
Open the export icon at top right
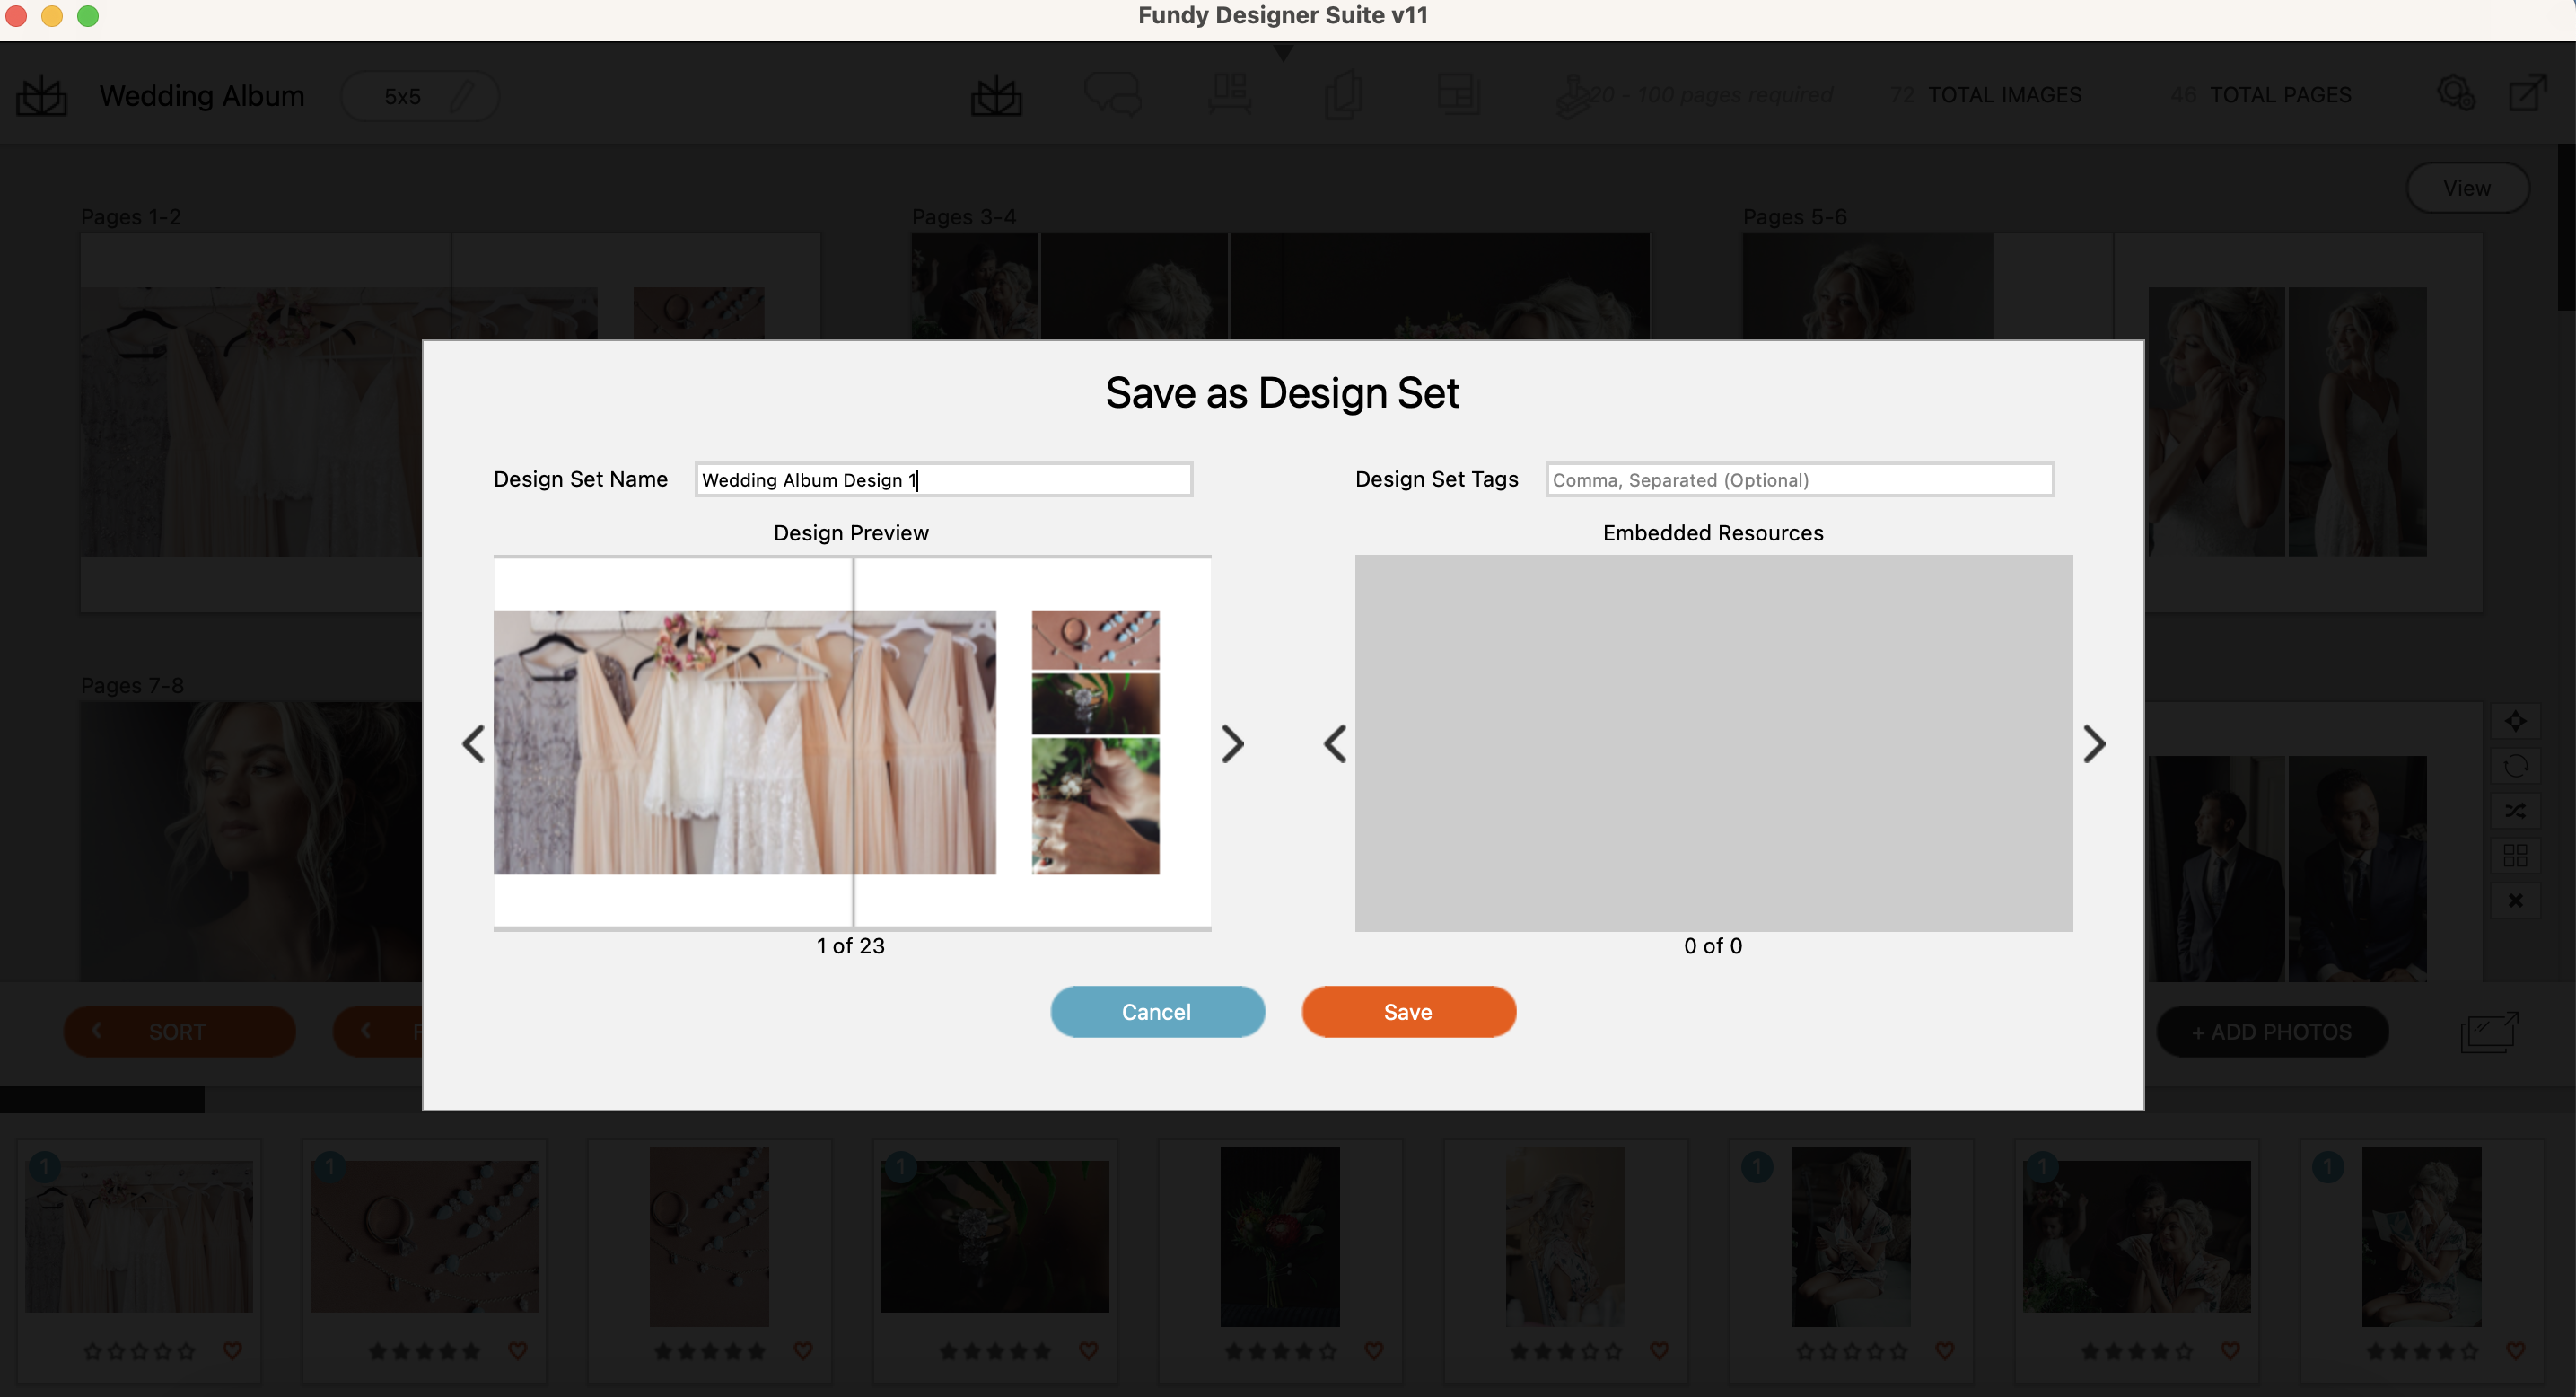pos(2527,94)
